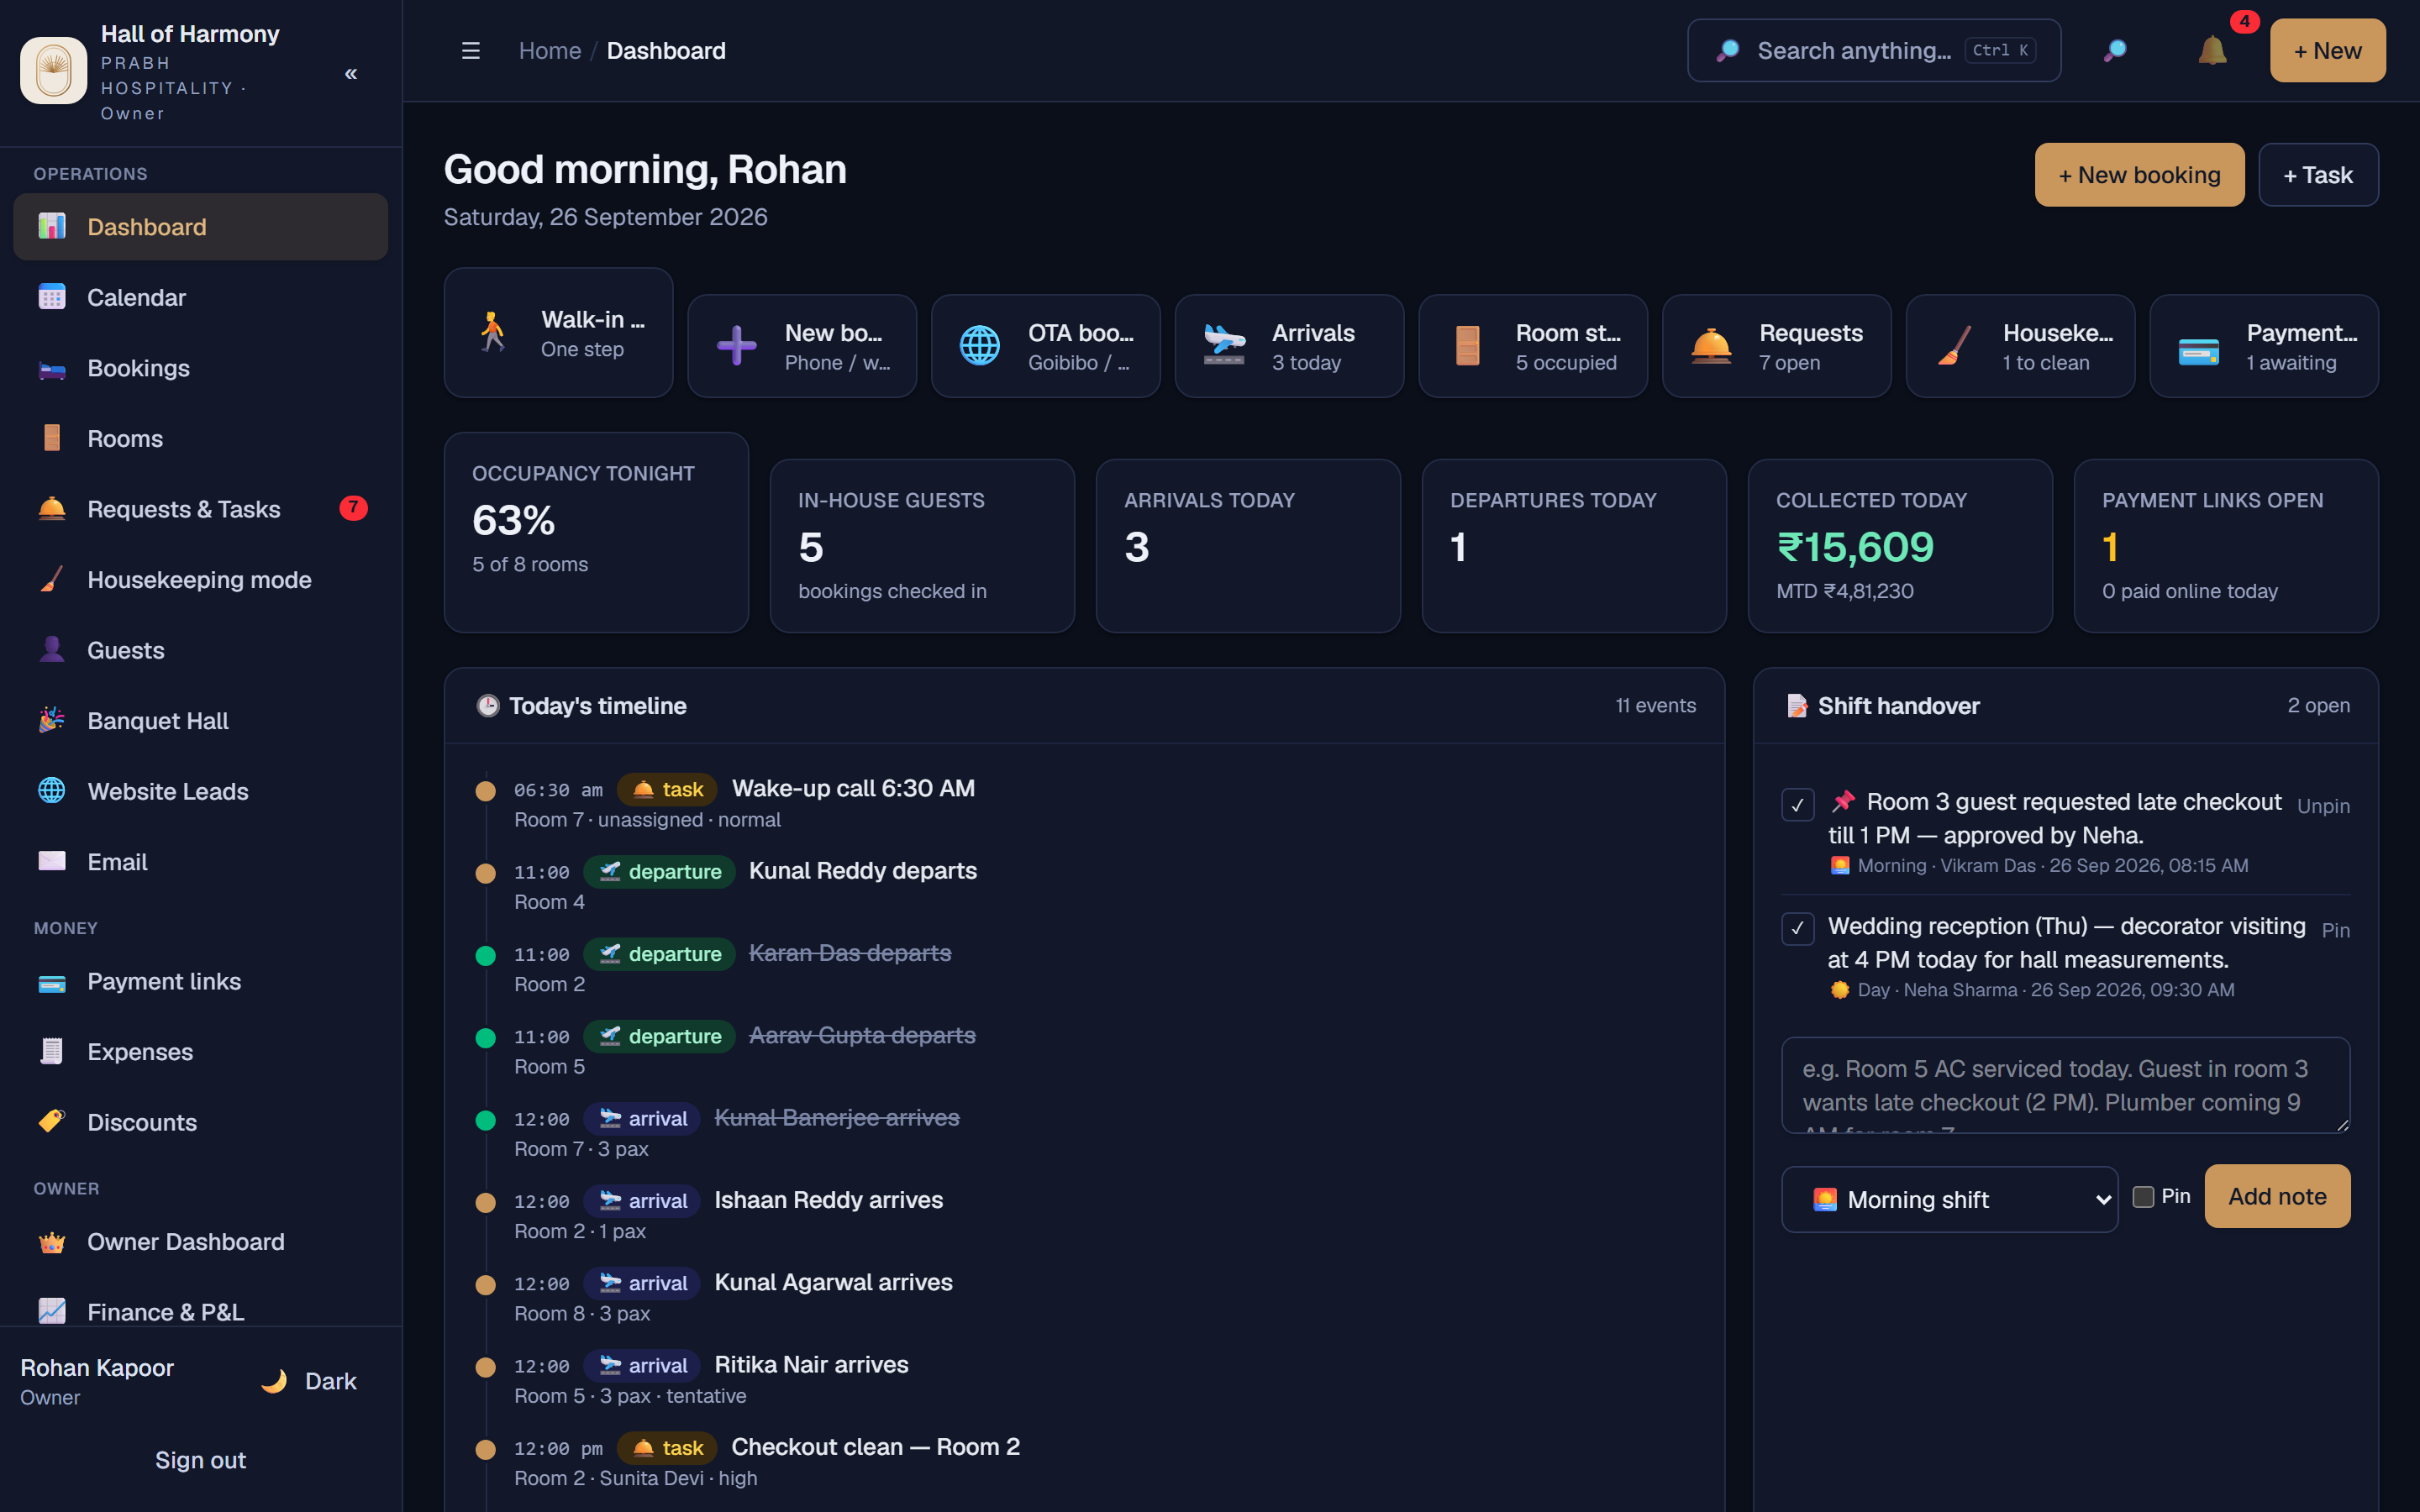Click the standalone search magnifier icon
This screenshot has height=1512, width=2420.
2115,50
